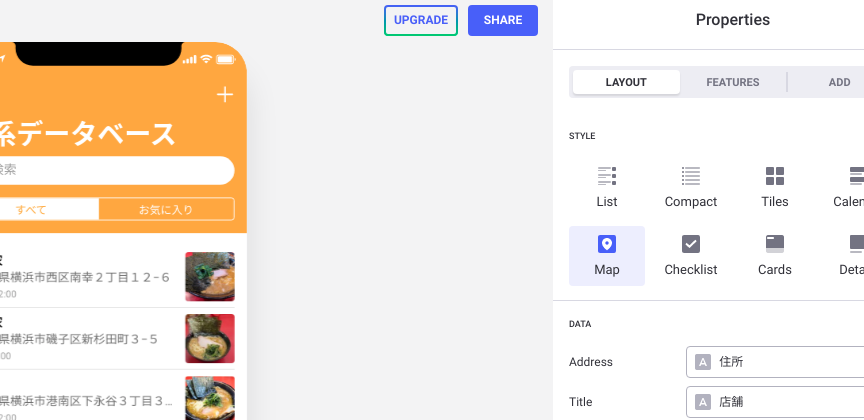Pick the Map style icon
The width and height of the screenshot is (864, 420).
[606, 245]
